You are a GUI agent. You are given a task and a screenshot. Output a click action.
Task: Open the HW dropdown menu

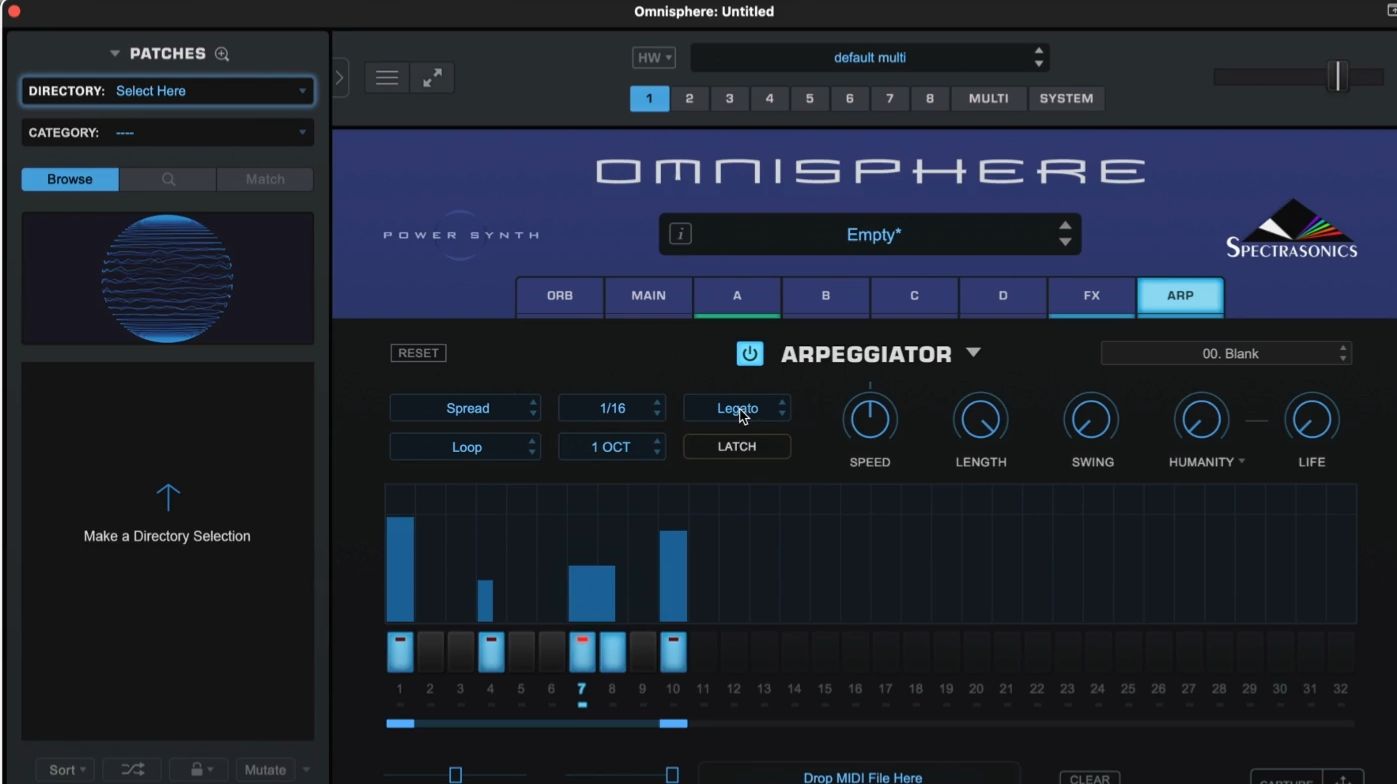coord(654,58)
